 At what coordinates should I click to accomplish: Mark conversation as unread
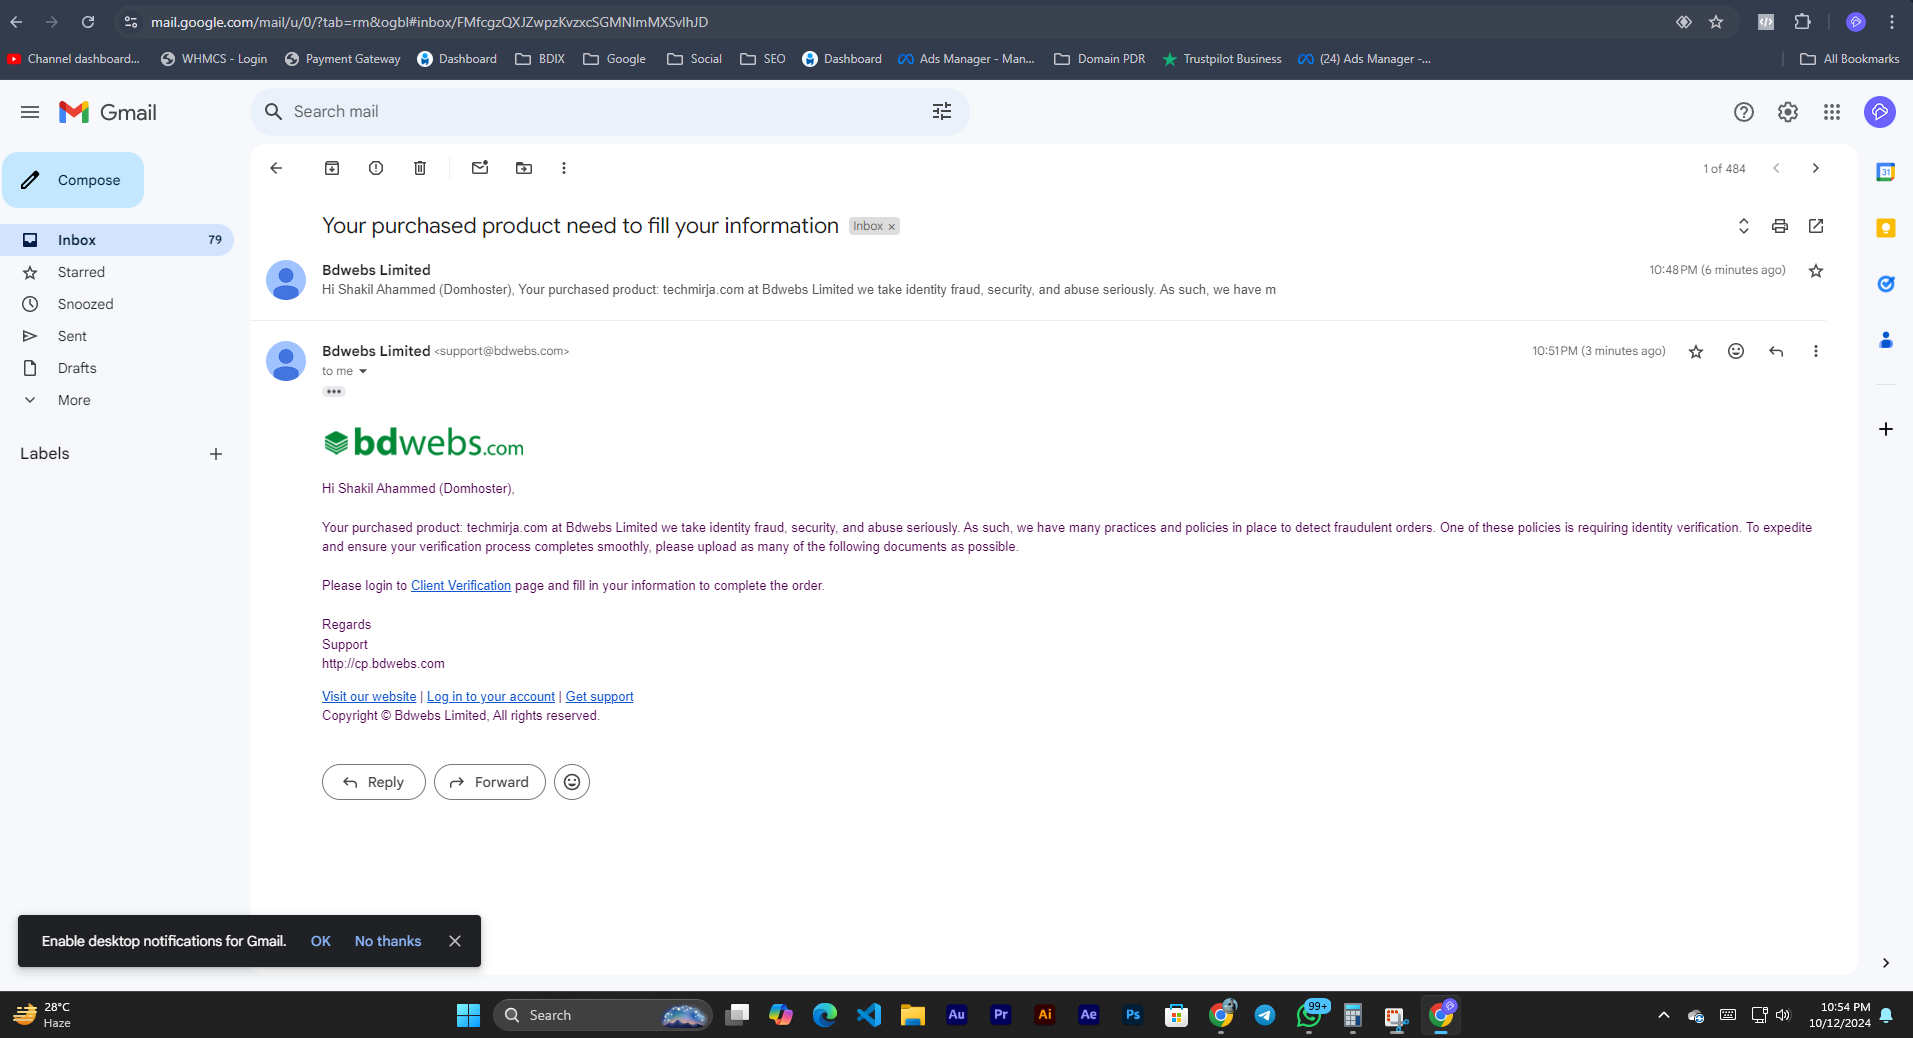coord(480,168)
